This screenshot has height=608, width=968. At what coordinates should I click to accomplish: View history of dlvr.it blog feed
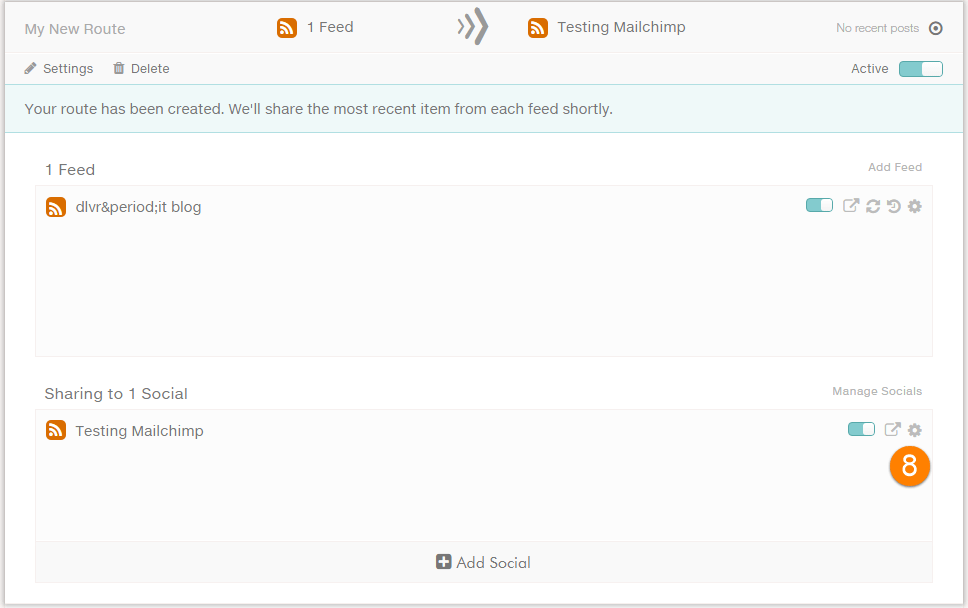893,206
